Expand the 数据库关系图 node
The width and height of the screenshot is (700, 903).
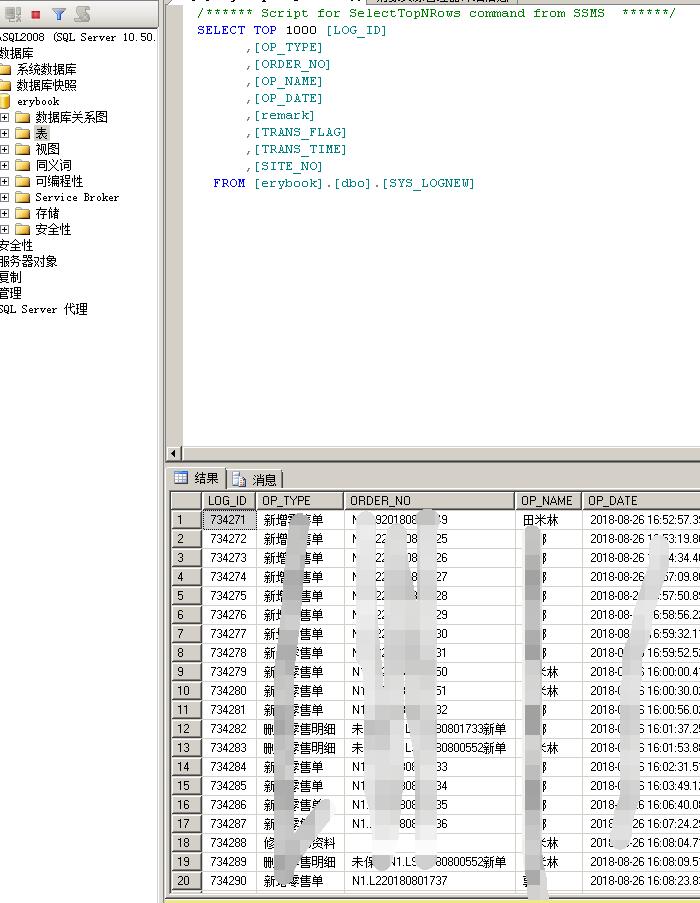click(5, 117)
